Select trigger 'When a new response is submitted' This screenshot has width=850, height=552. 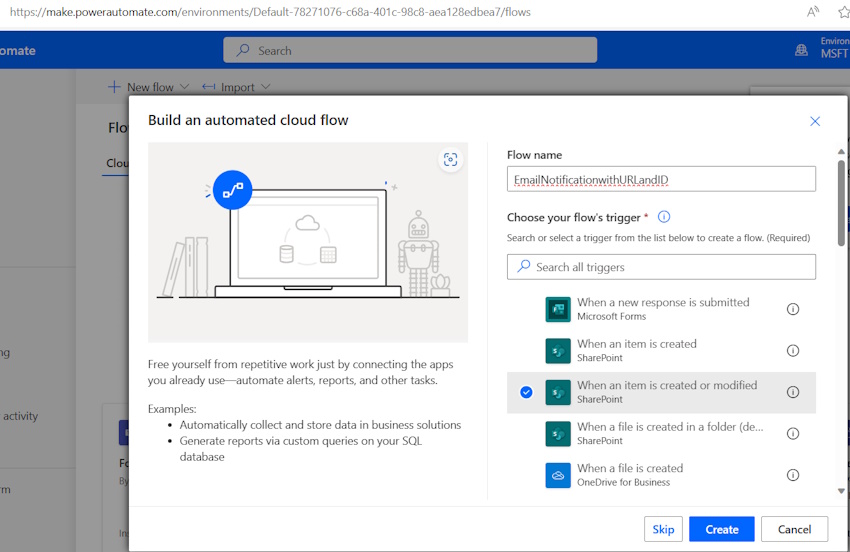[661, 309]
